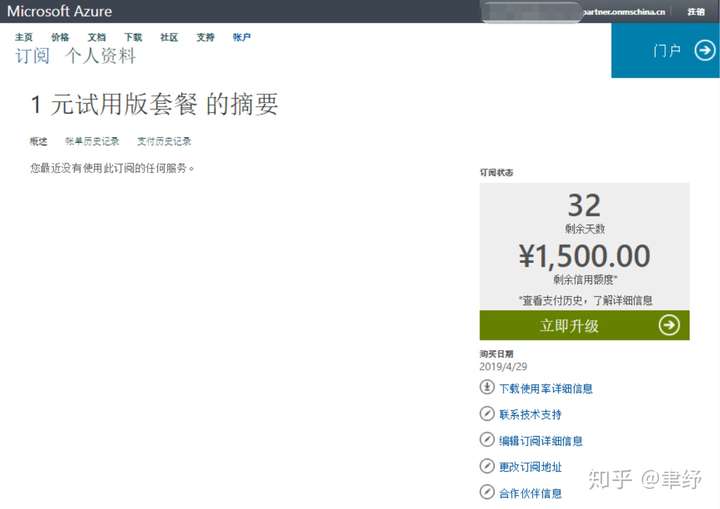
Task: Select the 支付历史记录 tab
Action: coord(164,141)
